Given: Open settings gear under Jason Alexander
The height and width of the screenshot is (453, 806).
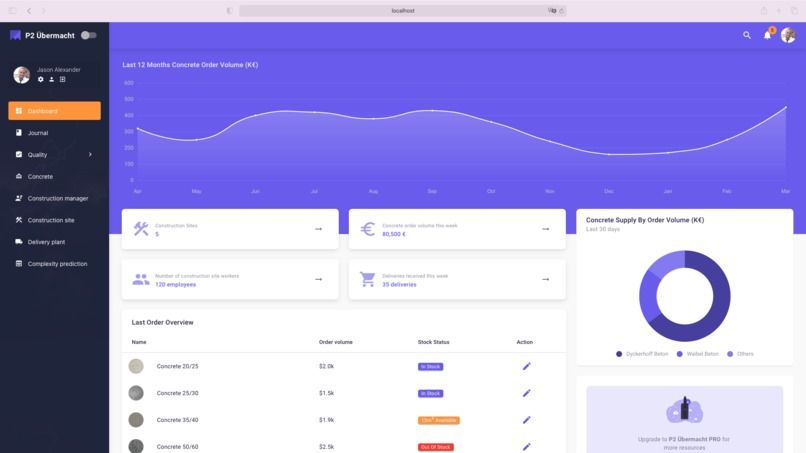Looking at the screenshot, I should pos(41,79).
